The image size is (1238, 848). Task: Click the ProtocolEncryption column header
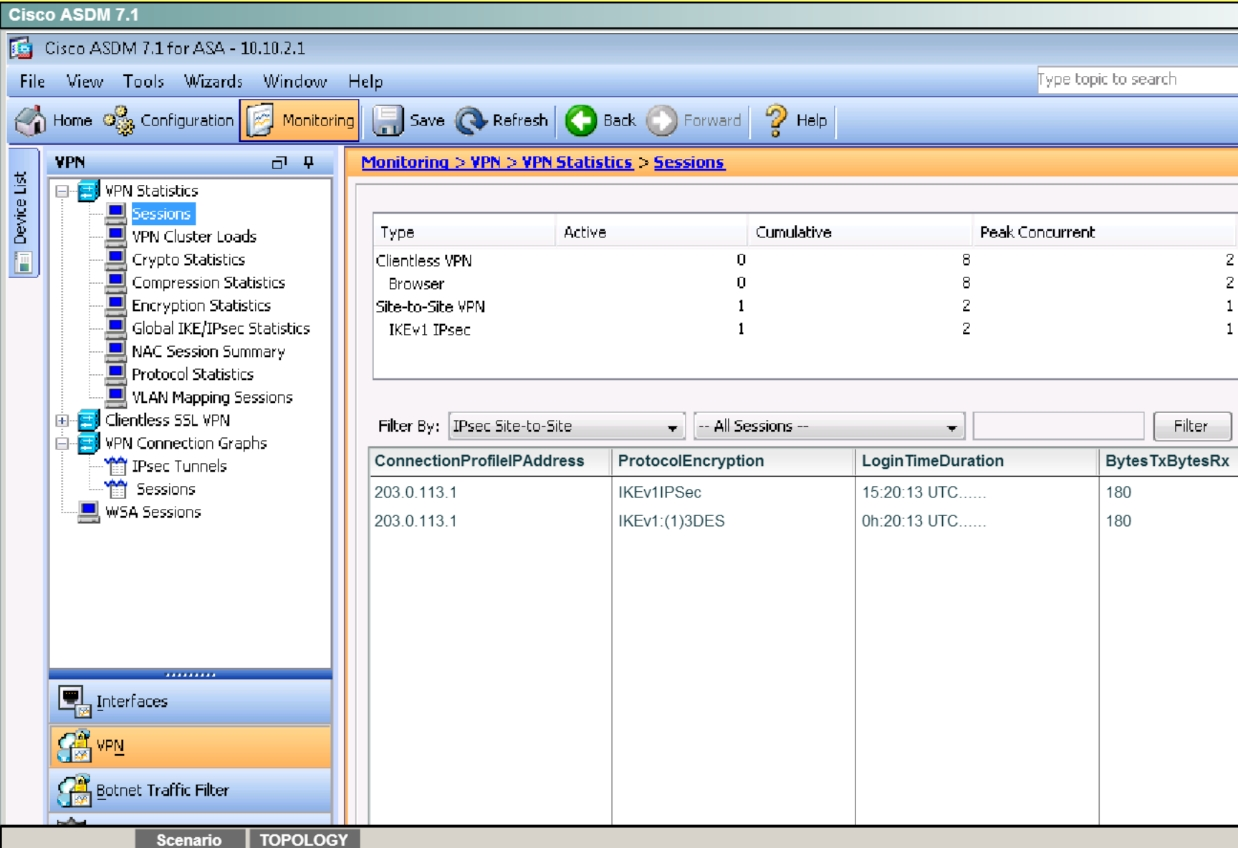coord(734,461)
